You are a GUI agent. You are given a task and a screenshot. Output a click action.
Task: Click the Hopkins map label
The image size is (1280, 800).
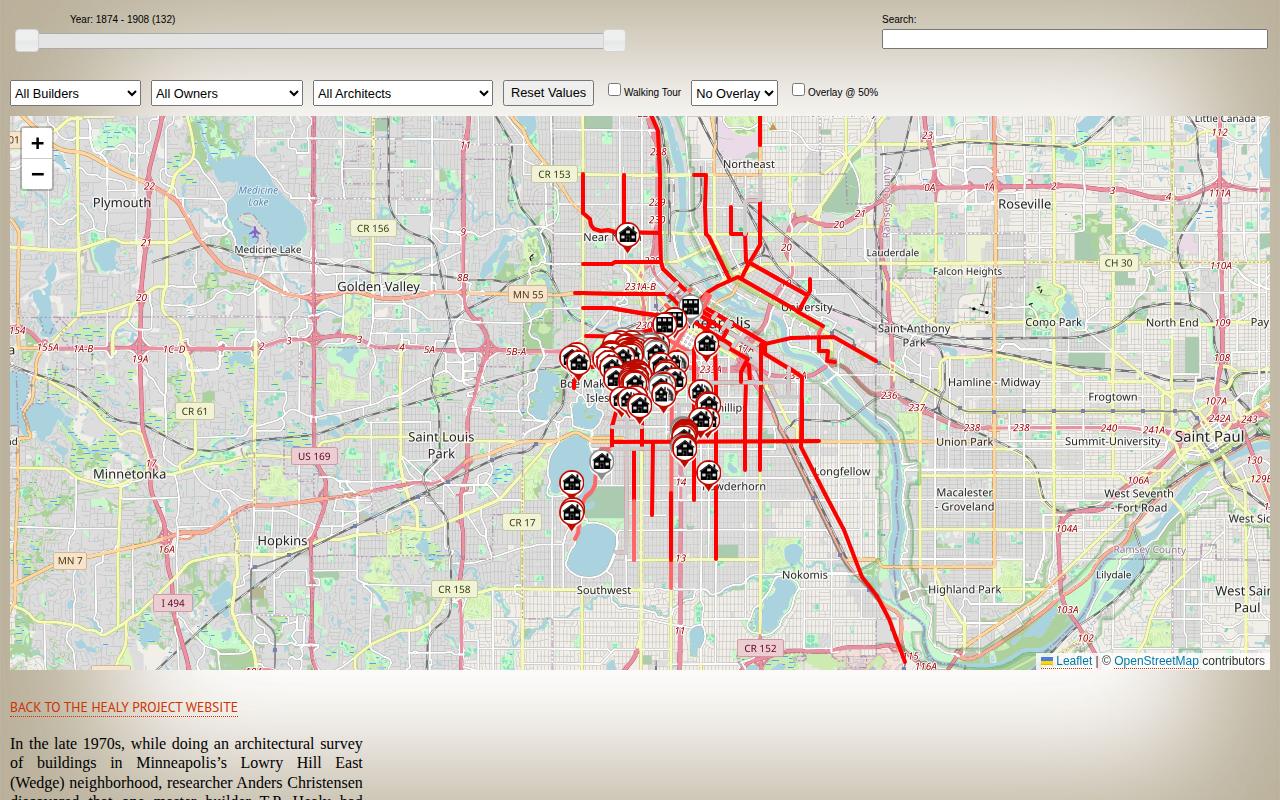click(283, 541)
